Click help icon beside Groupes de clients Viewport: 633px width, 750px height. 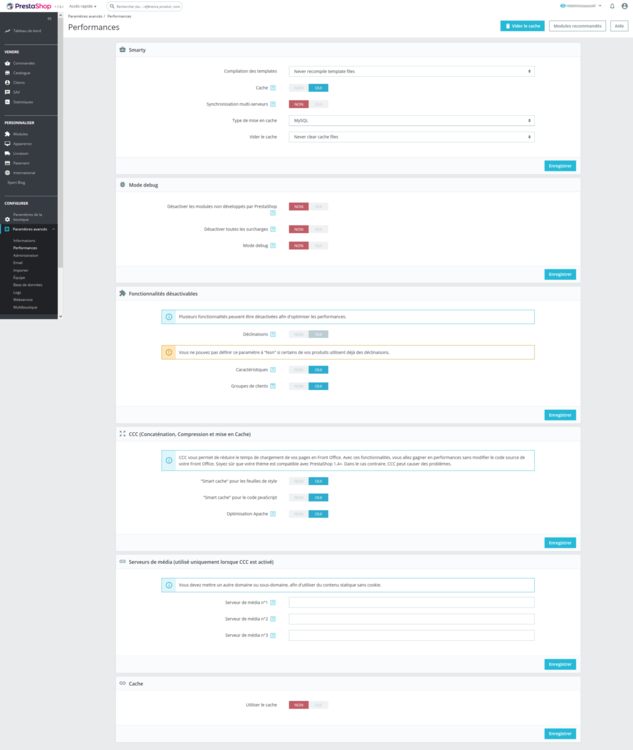point(273,386)
